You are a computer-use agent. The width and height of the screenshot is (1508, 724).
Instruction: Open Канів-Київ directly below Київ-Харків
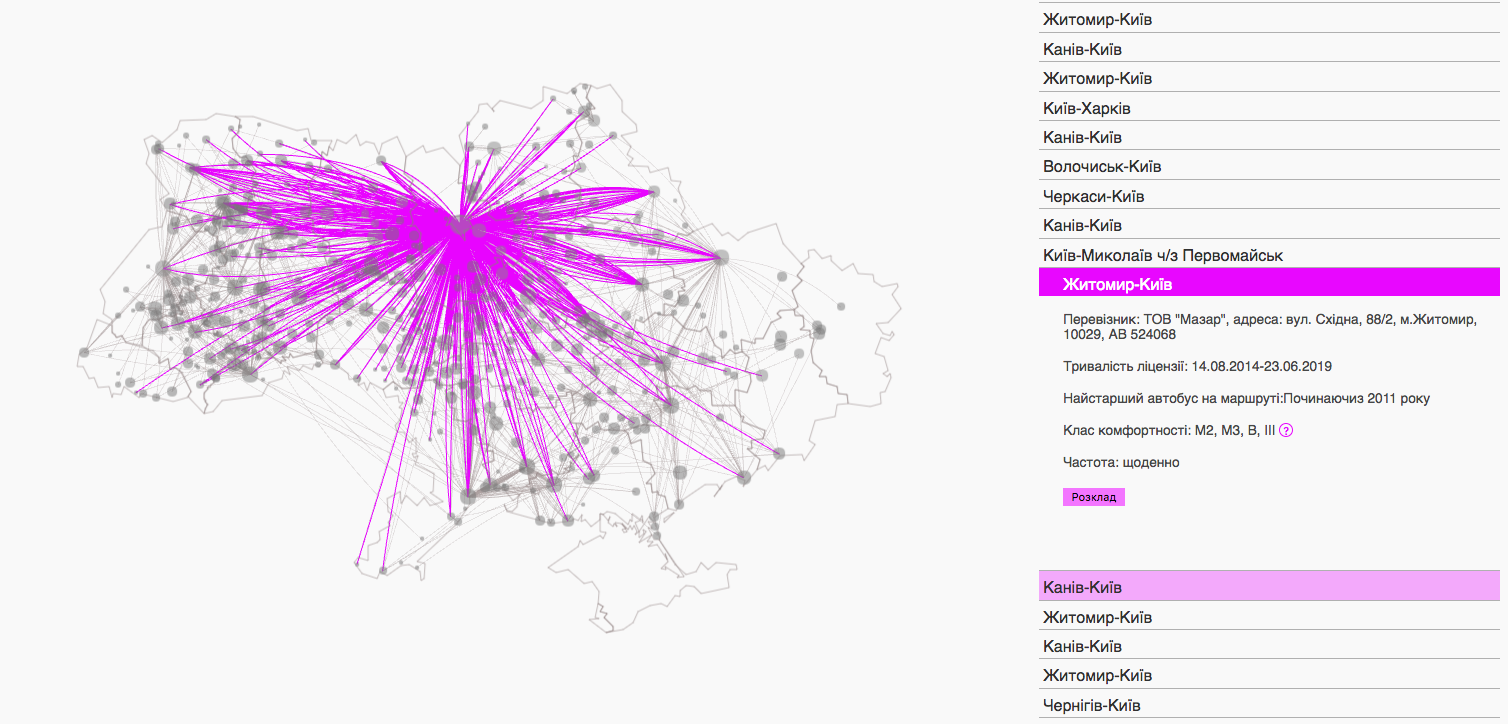click(1082, 137)
